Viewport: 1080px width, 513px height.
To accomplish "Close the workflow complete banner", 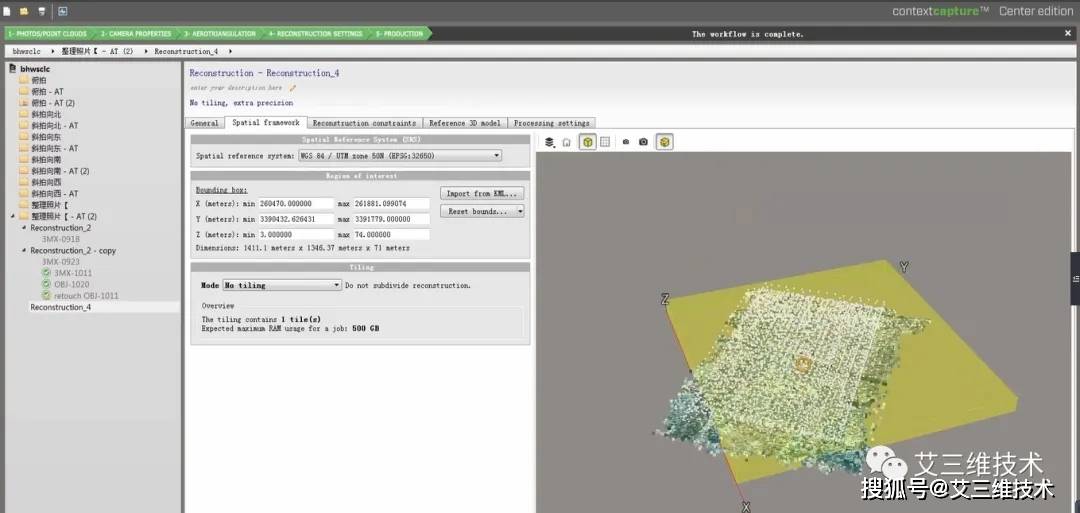I will pos(1068,33).
